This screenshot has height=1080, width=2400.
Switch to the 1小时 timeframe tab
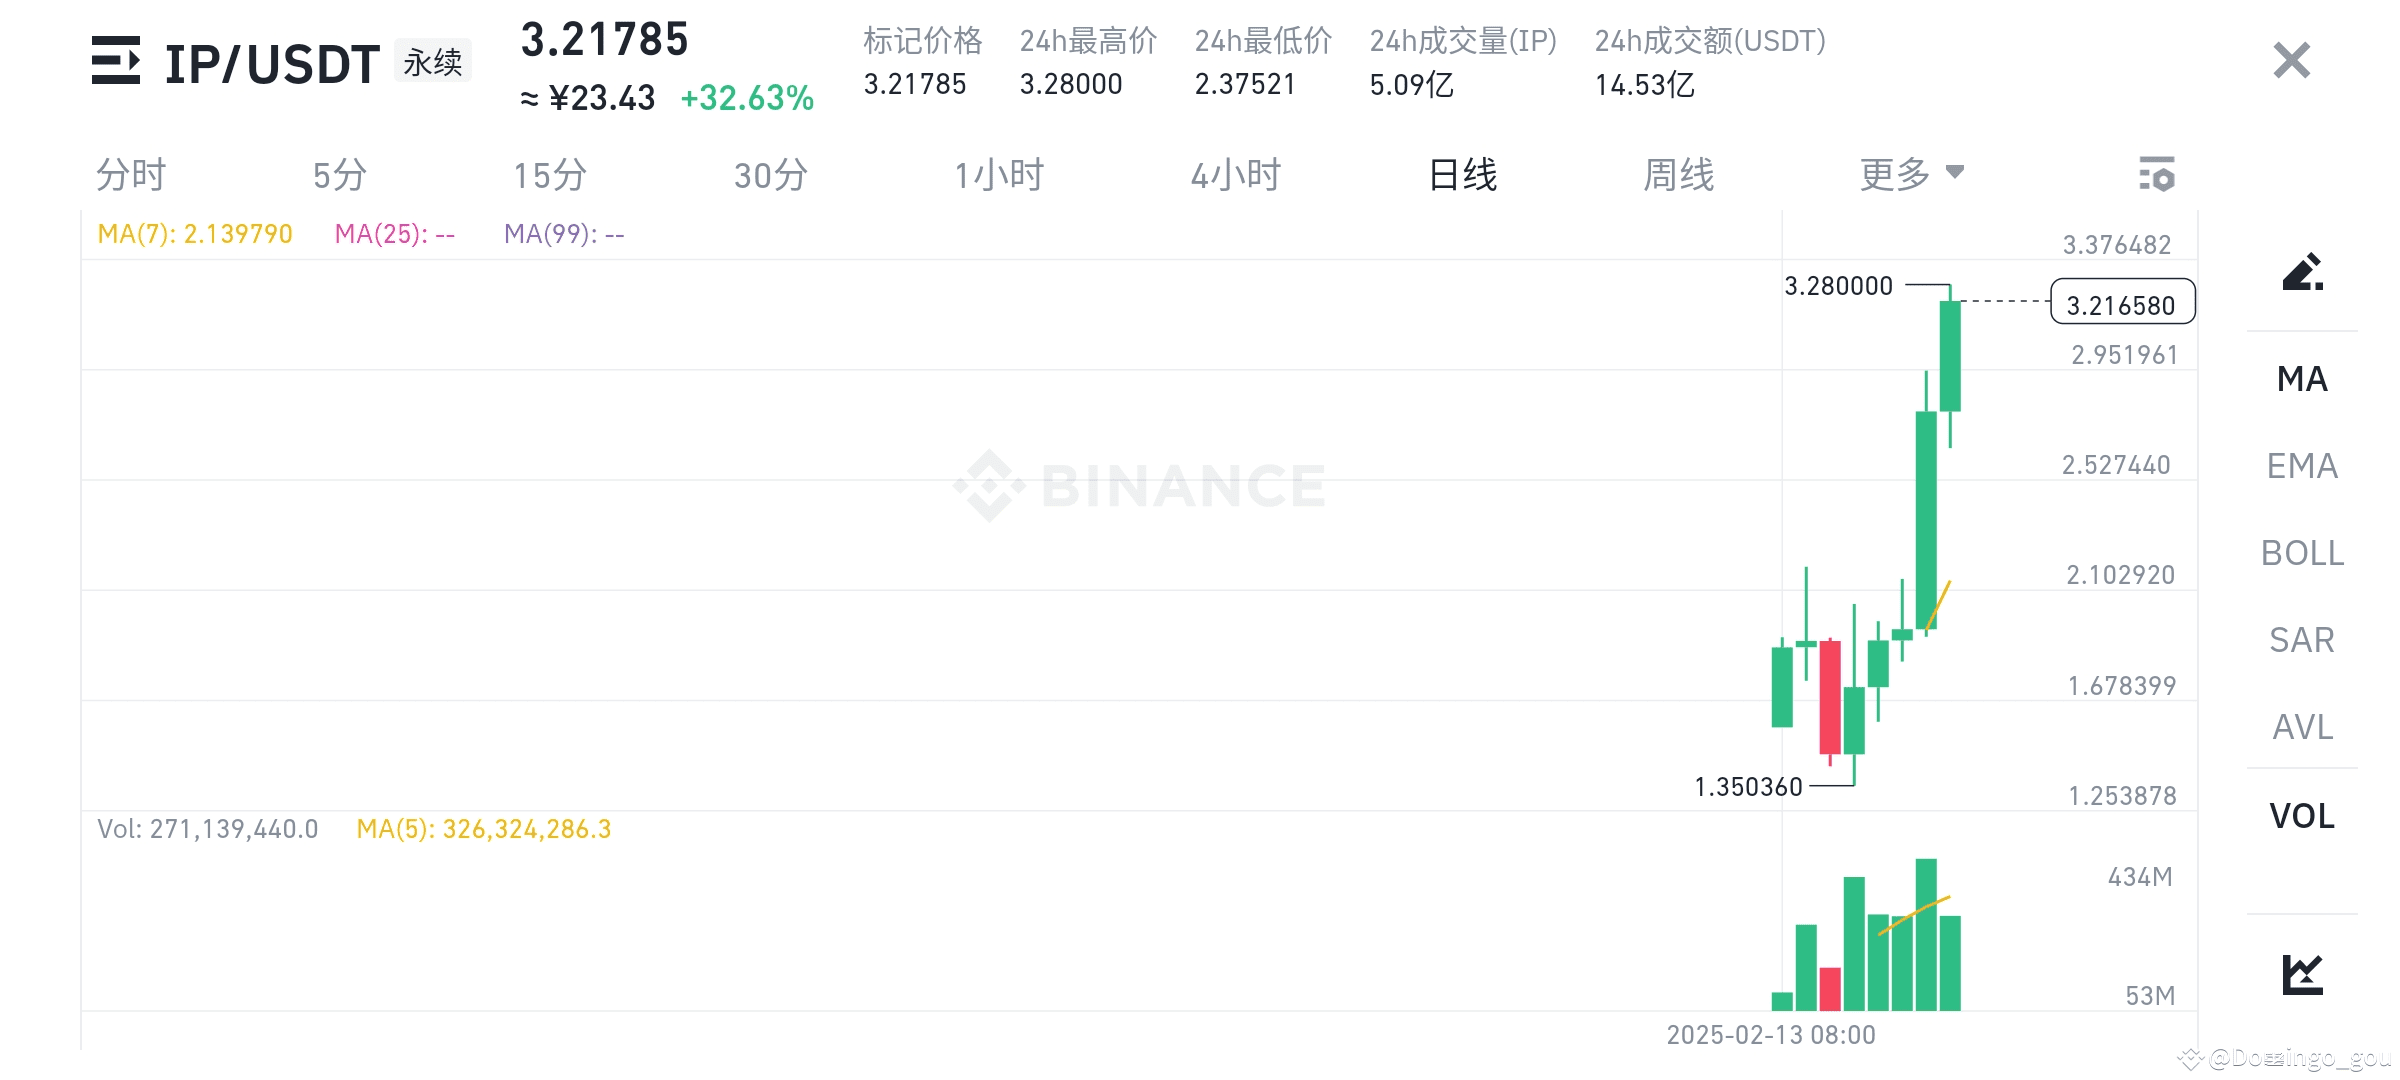998,173
